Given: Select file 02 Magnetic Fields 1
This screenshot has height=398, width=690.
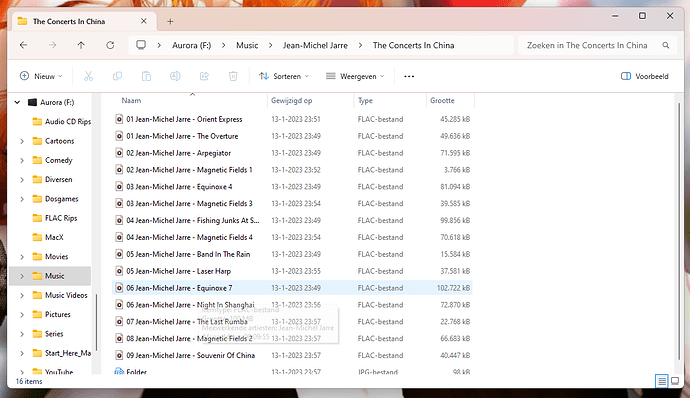Looking at the screenshot, I should click(293, 170).
